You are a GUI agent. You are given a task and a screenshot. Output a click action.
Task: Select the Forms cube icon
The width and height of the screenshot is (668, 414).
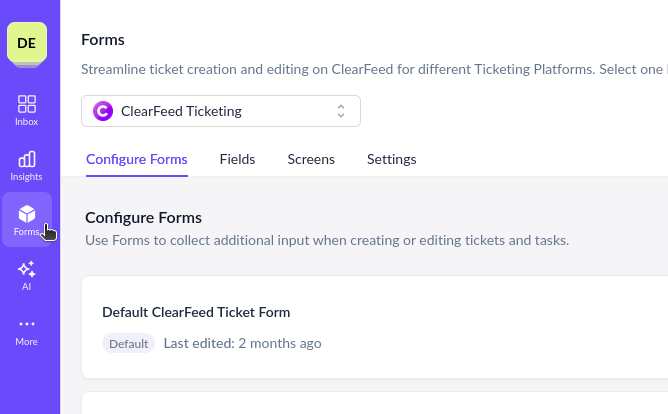pos(27,214)
